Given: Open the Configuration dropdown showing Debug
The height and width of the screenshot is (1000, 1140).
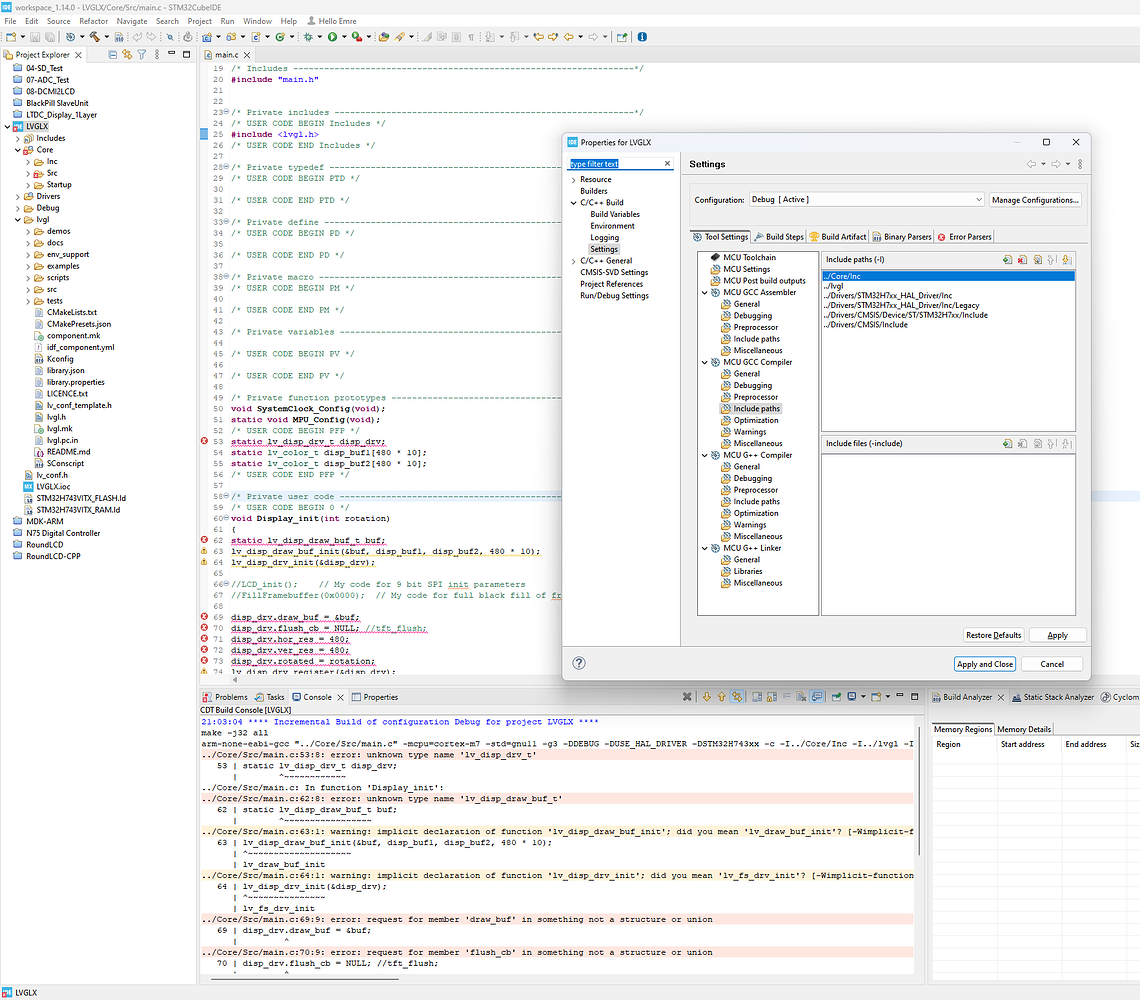Looking at the screenshot, I should point(866,200).
